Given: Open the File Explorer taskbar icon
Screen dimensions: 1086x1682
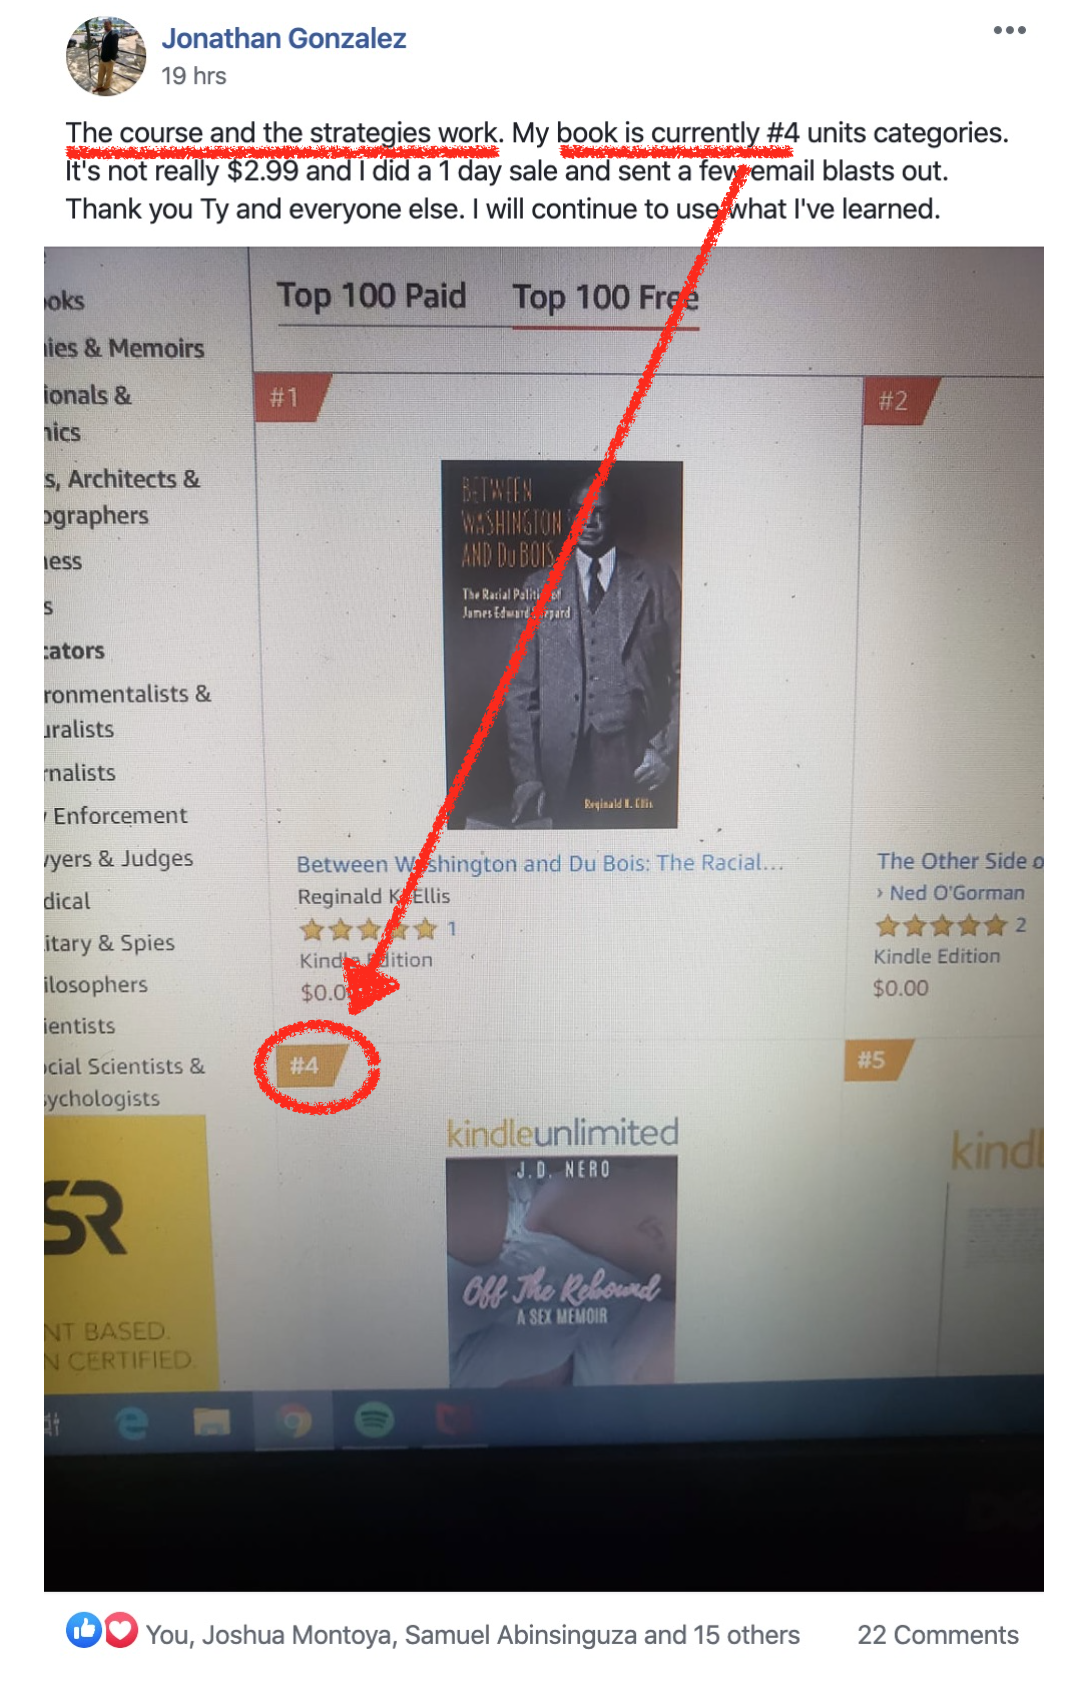Looking at the screenshot, I should pos(211,1421).
